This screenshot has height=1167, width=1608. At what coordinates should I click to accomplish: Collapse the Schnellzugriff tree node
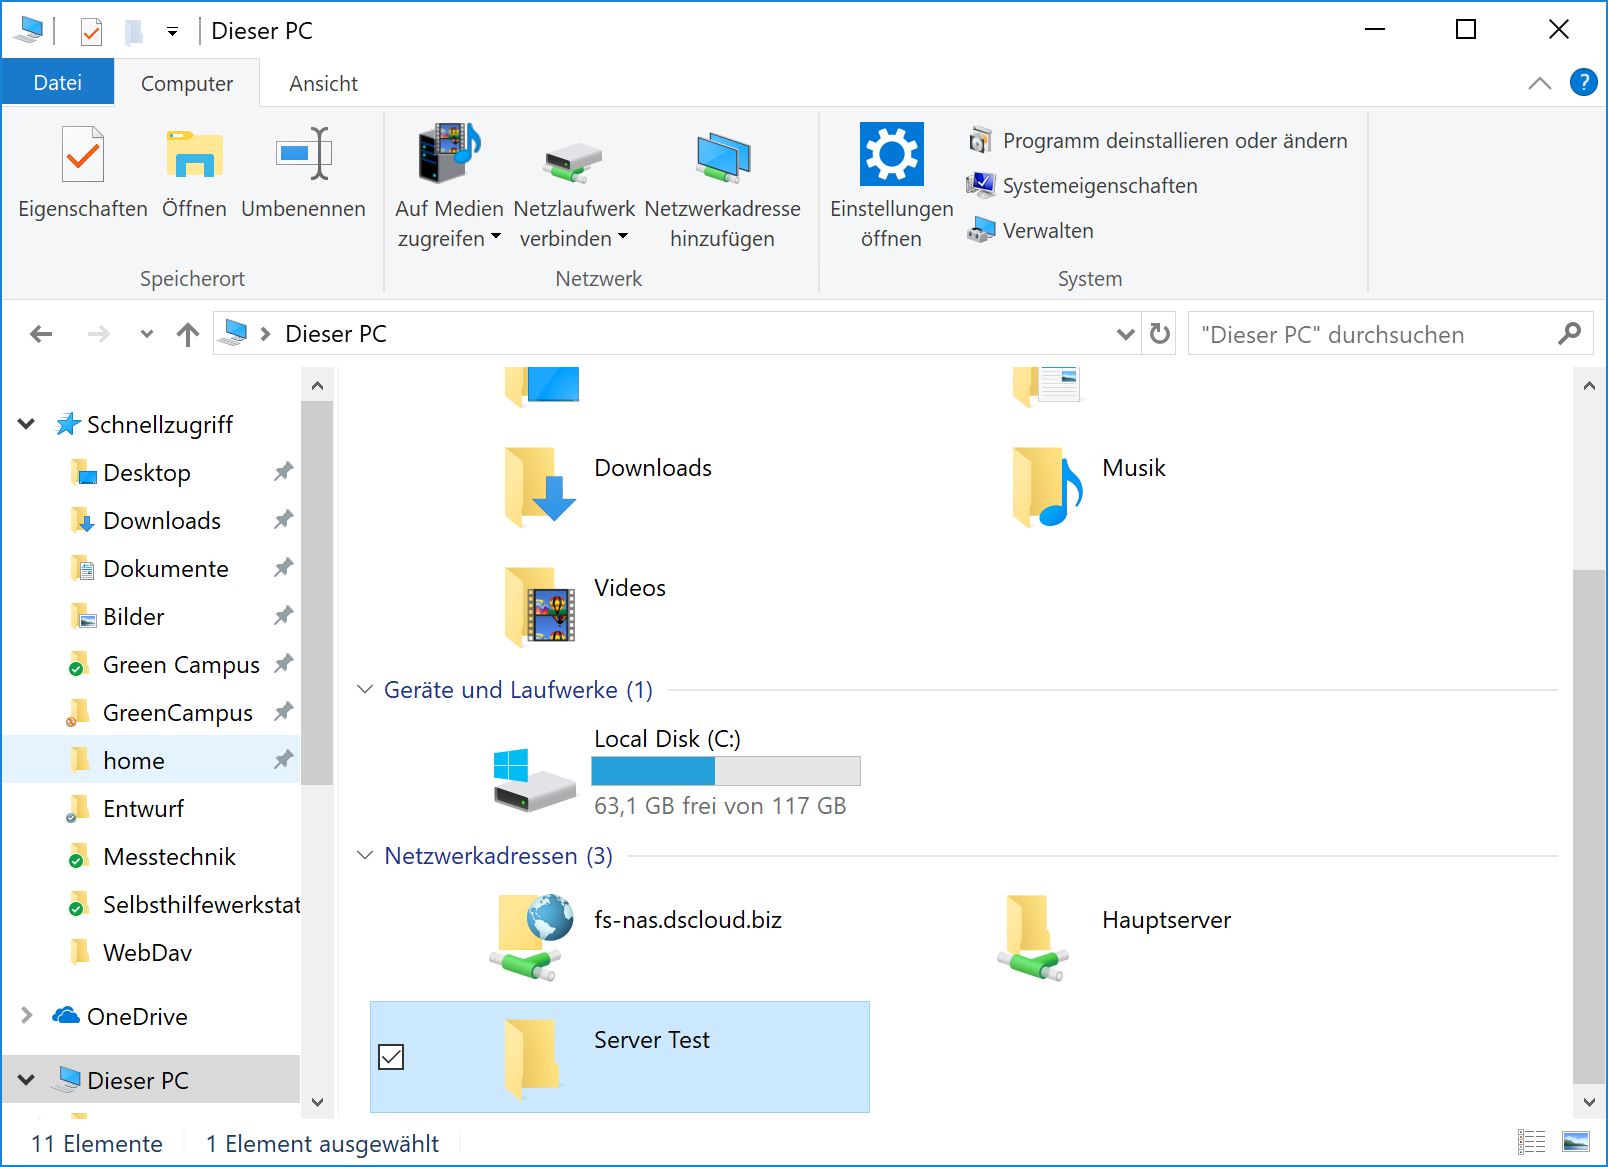click(x=27, y=424)
